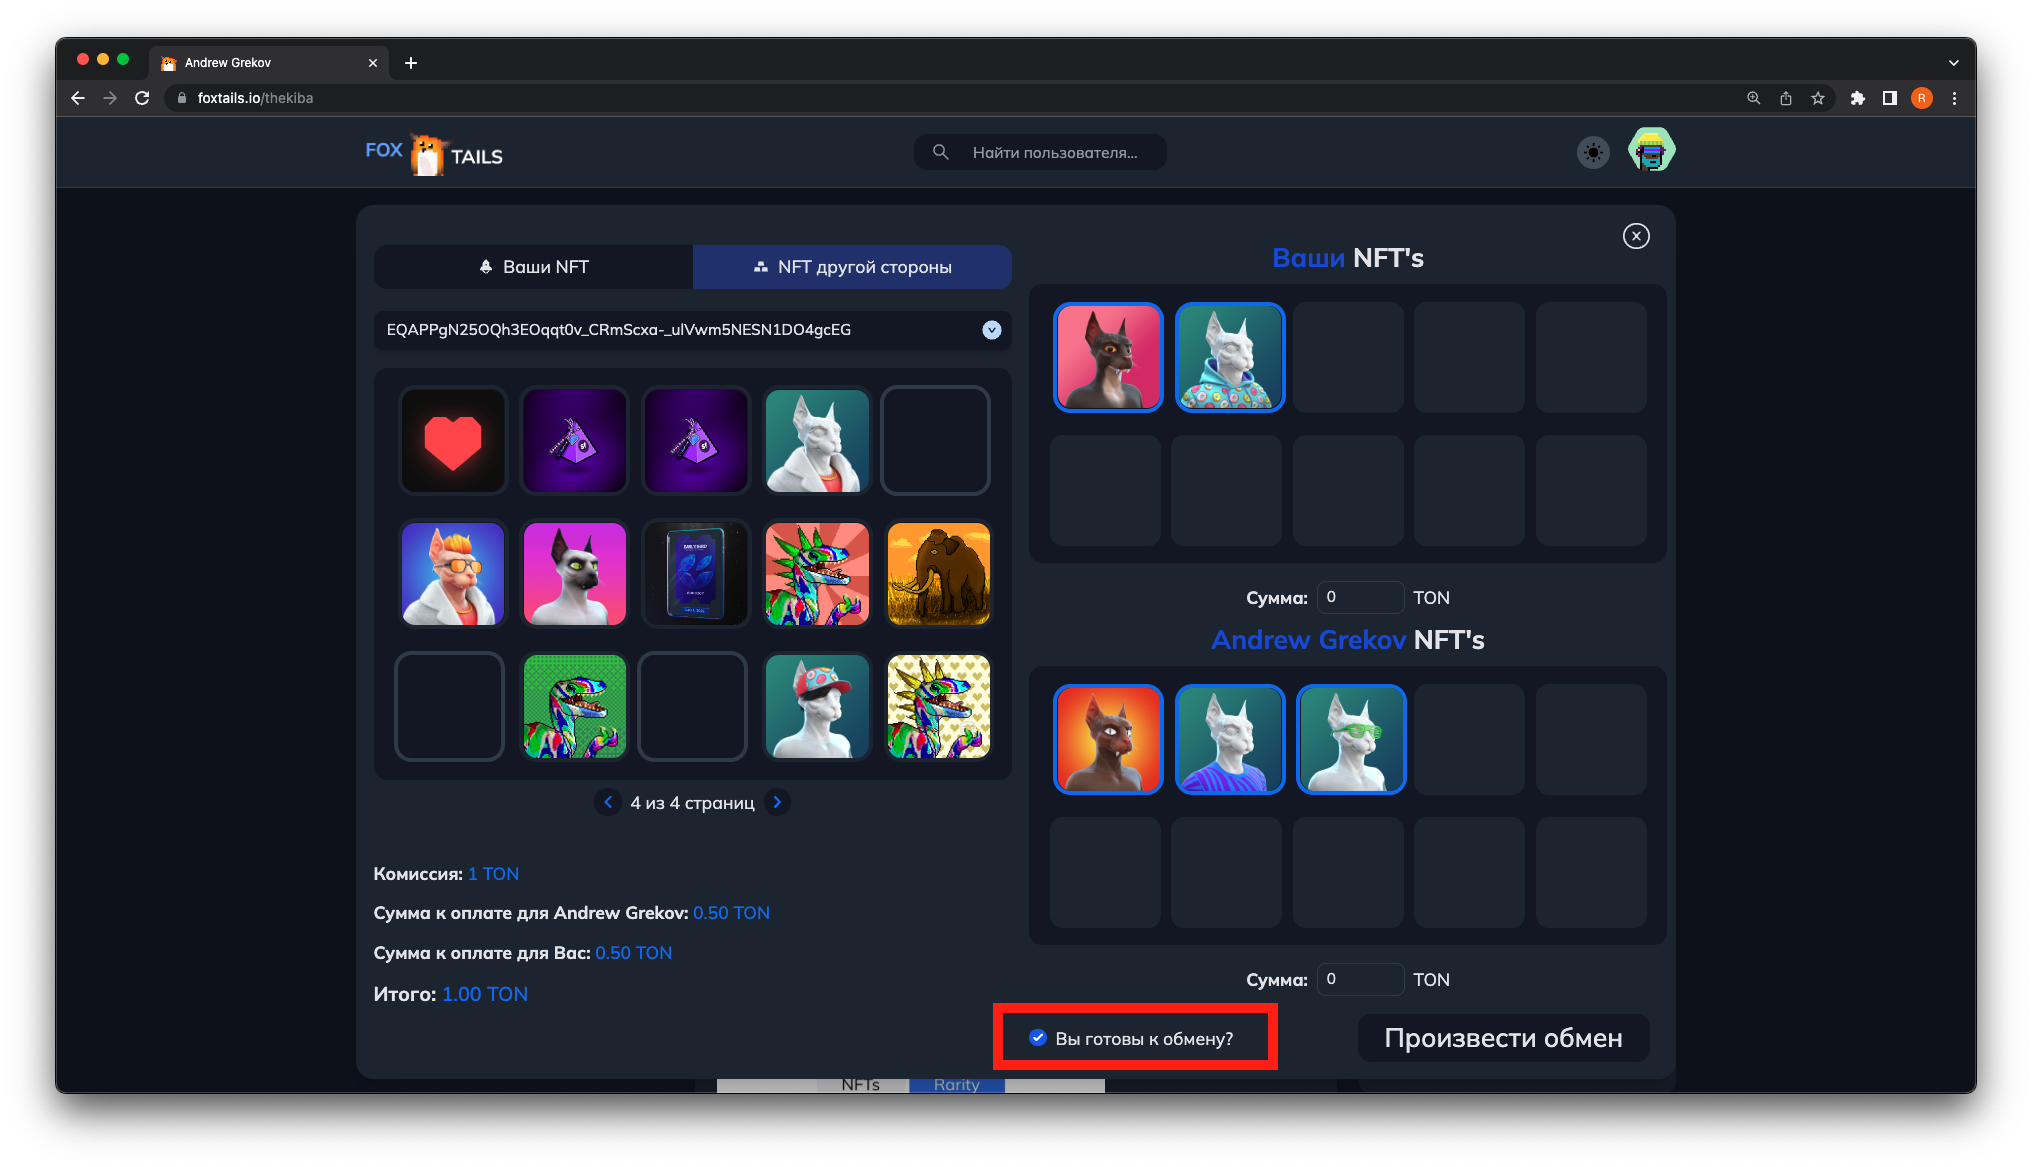The height and width of the screenshot is (1167, 2032).
Task: Click the browser share icon
Action: (1786, 98)
